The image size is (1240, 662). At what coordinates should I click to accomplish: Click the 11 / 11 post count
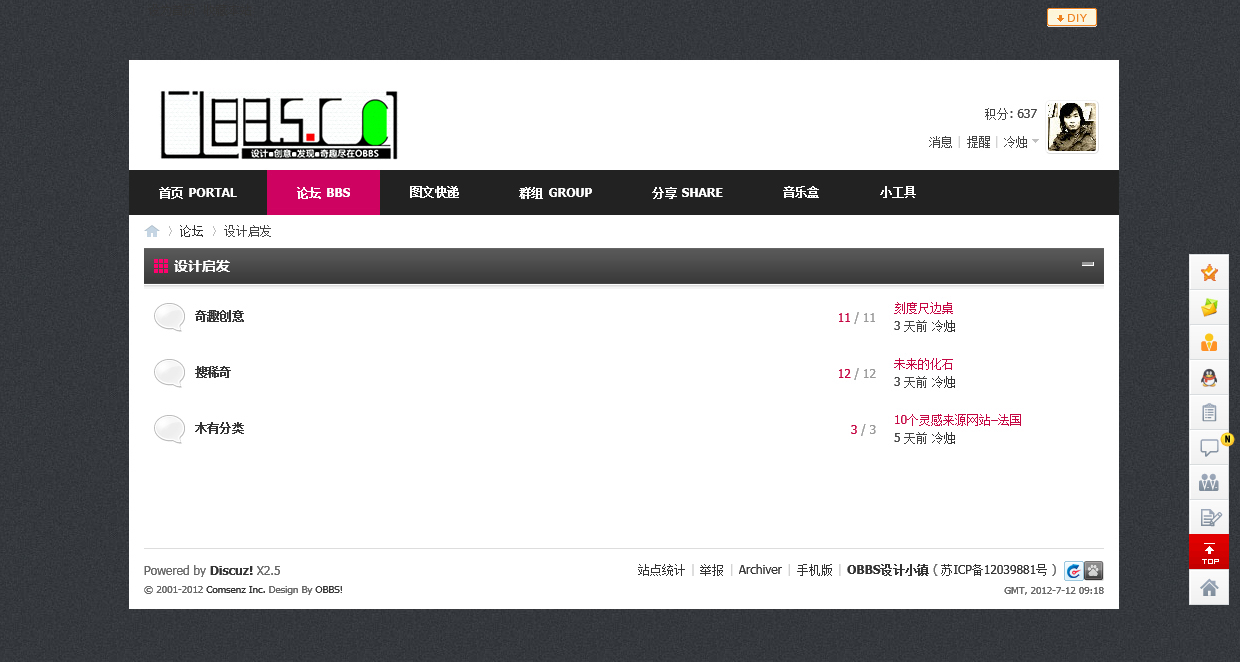(857, 318)
